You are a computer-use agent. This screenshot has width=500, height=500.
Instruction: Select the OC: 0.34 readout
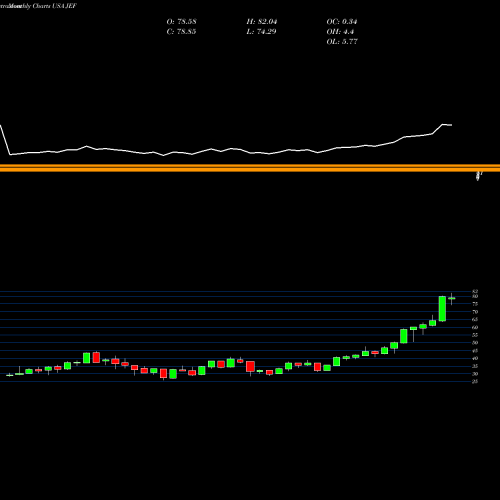pos(342,22)
